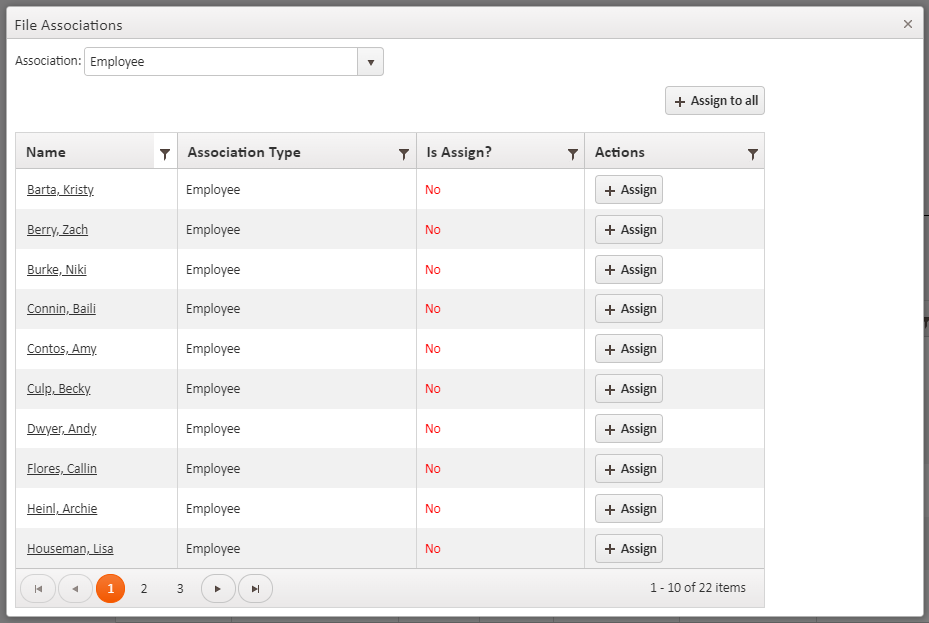Jump to the last page arrow
This screenshot has width=929, height=623.
pyautogui.click(x=255, y=589)
